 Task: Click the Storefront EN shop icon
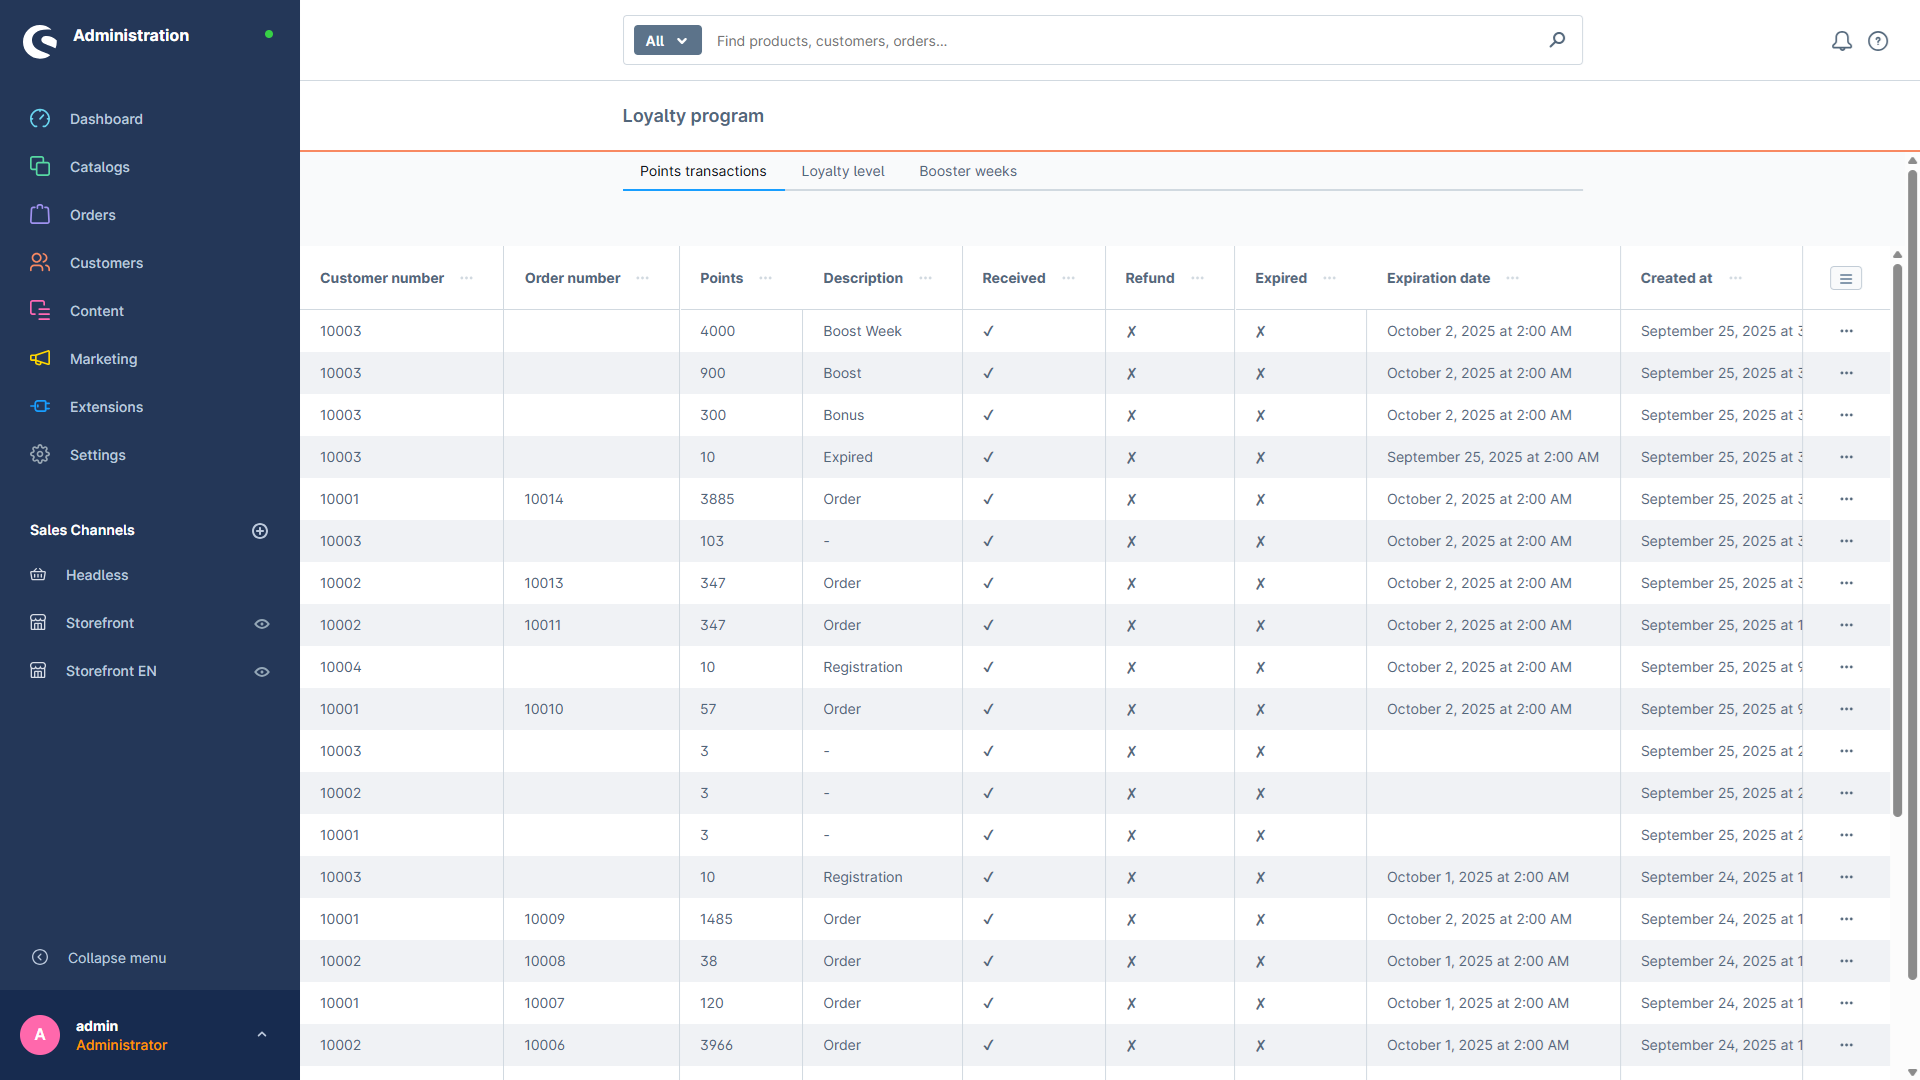tap(38, 671)
